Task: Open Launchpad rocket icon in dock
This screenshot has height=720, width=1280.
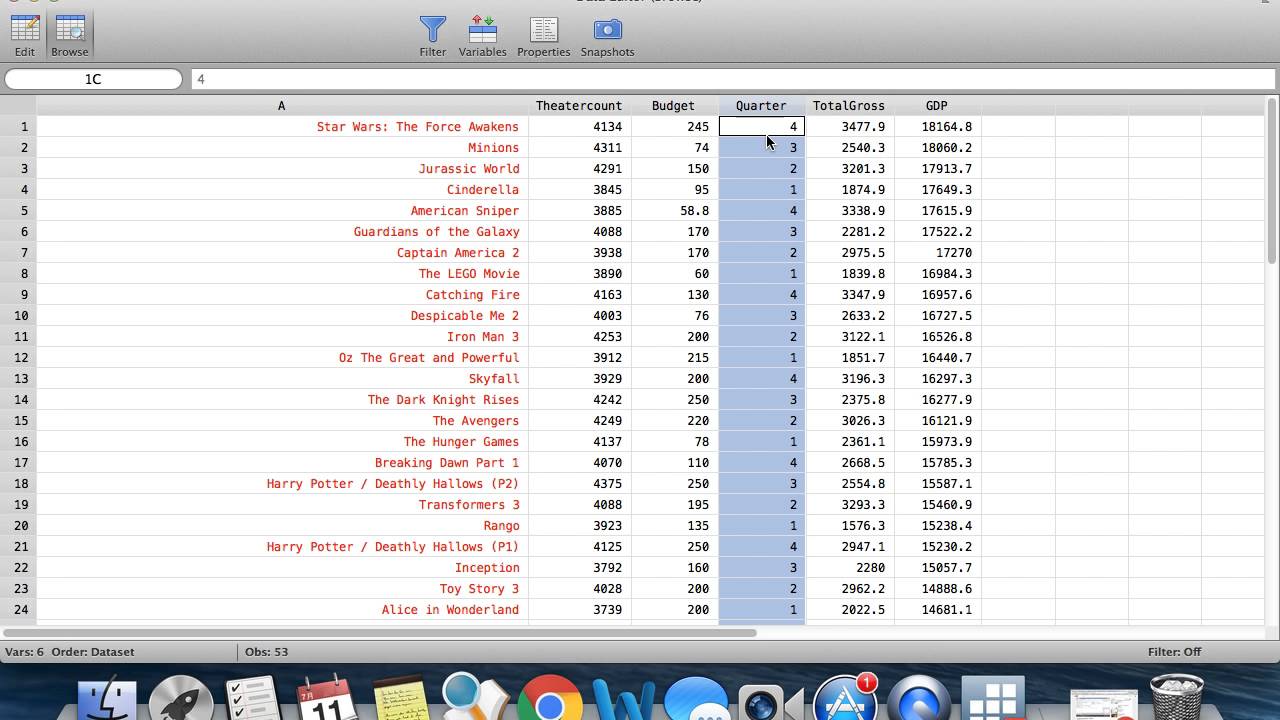Action: (x=181, y=699)
